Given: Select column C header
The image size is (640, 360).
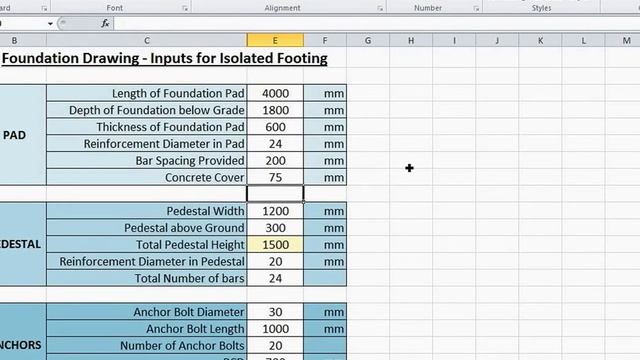Looking at the screenshot, I should pos(147,40).
